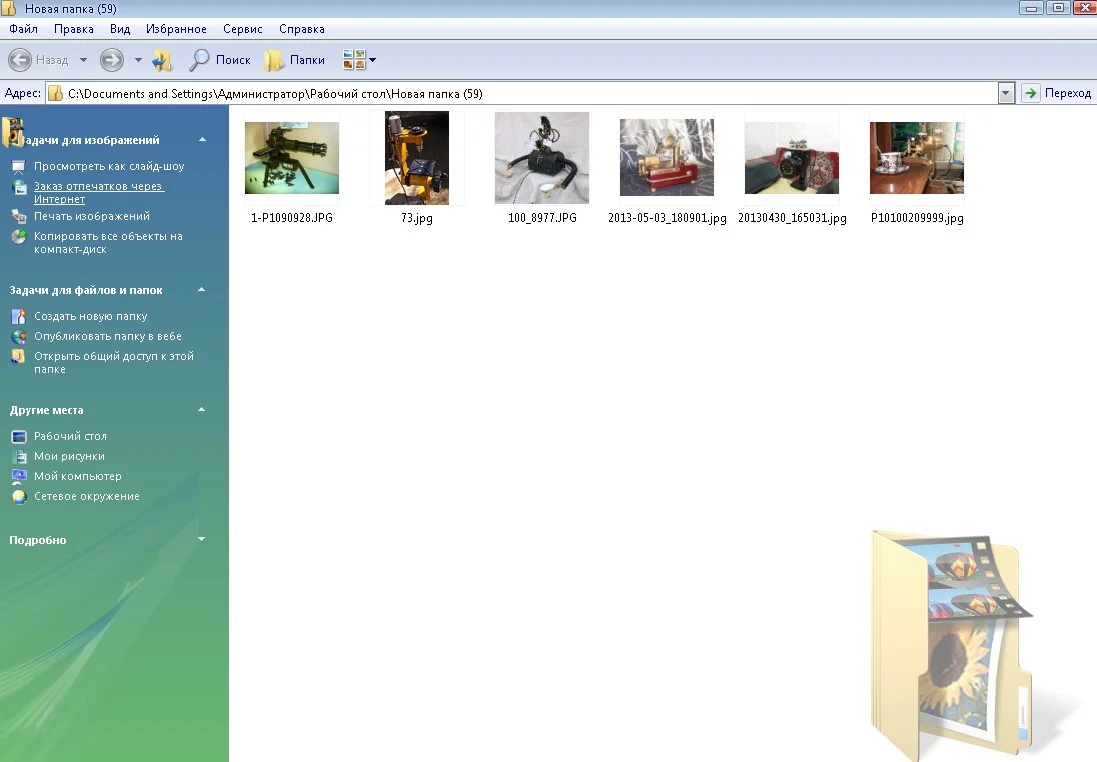Select the 1-P1090928.JPG thumbnail
This screenshot has height=762, width=1097.
pyautogui.click(x=292, y=158)
